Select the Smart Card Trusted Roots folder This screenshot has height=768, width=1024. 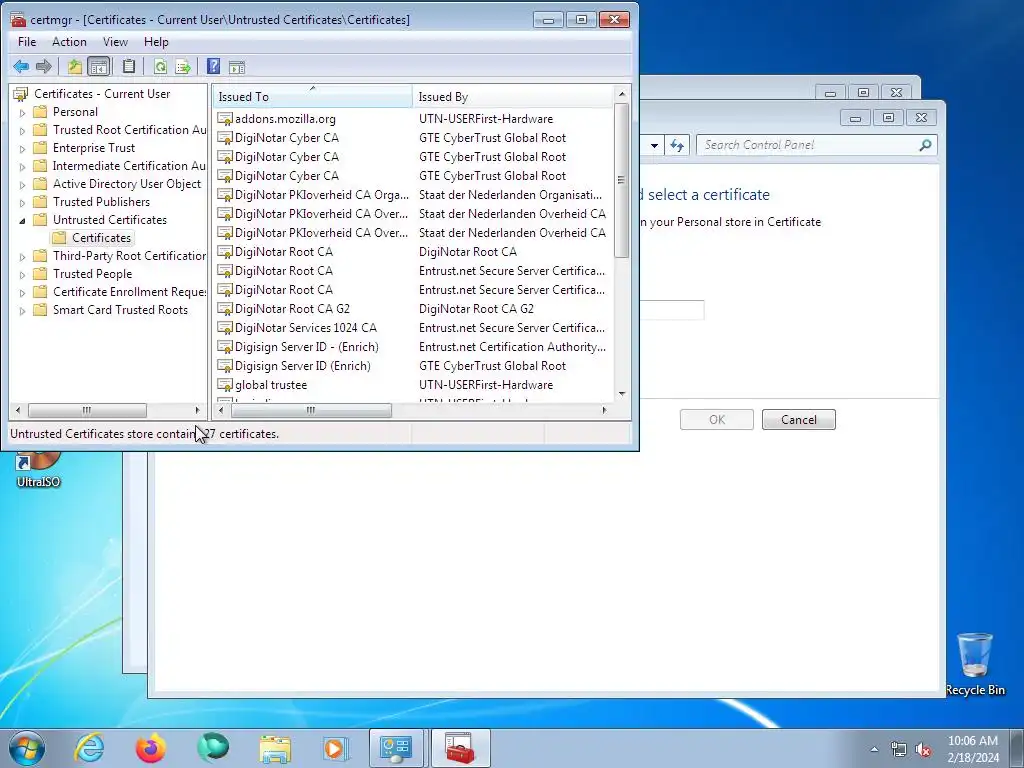tap(120, 310)
